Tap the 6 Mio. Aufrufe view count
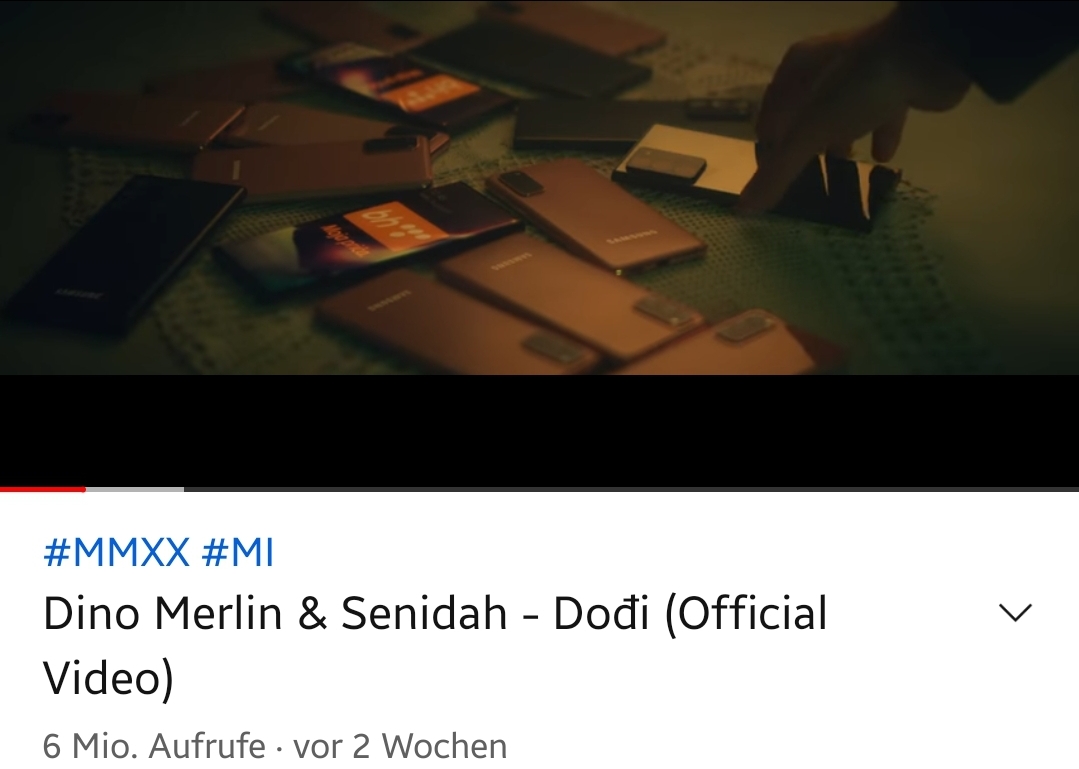This screenshot has width=1079, height=769. (x=154, y=746)
